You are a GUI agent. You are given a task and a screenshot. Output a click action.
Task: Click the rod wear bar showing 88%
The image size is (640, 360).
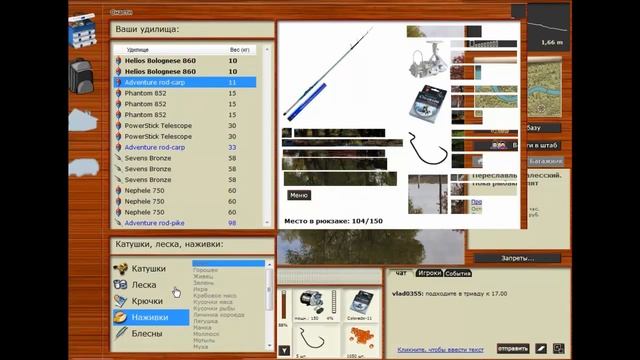[284, 305]
